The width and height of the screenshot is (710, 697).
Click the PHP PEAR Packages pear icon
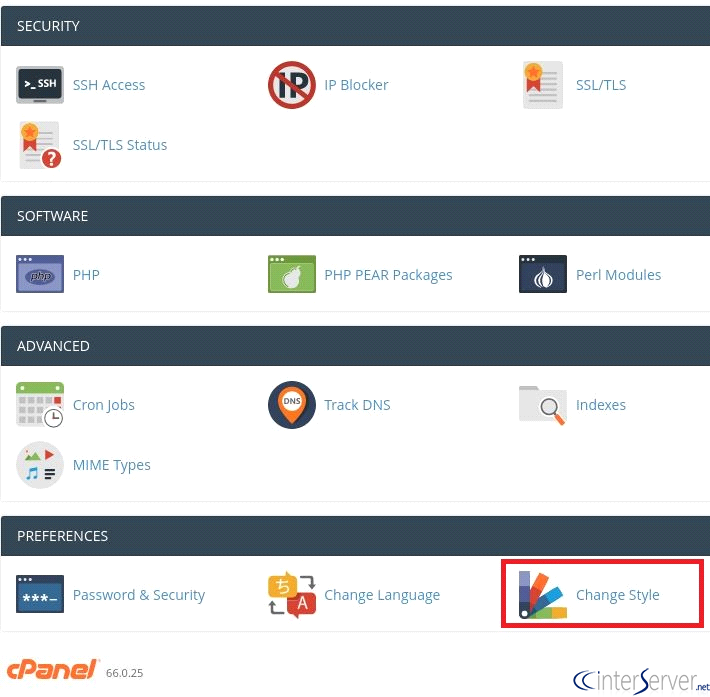pyautogui.click(x=292, y=274)
